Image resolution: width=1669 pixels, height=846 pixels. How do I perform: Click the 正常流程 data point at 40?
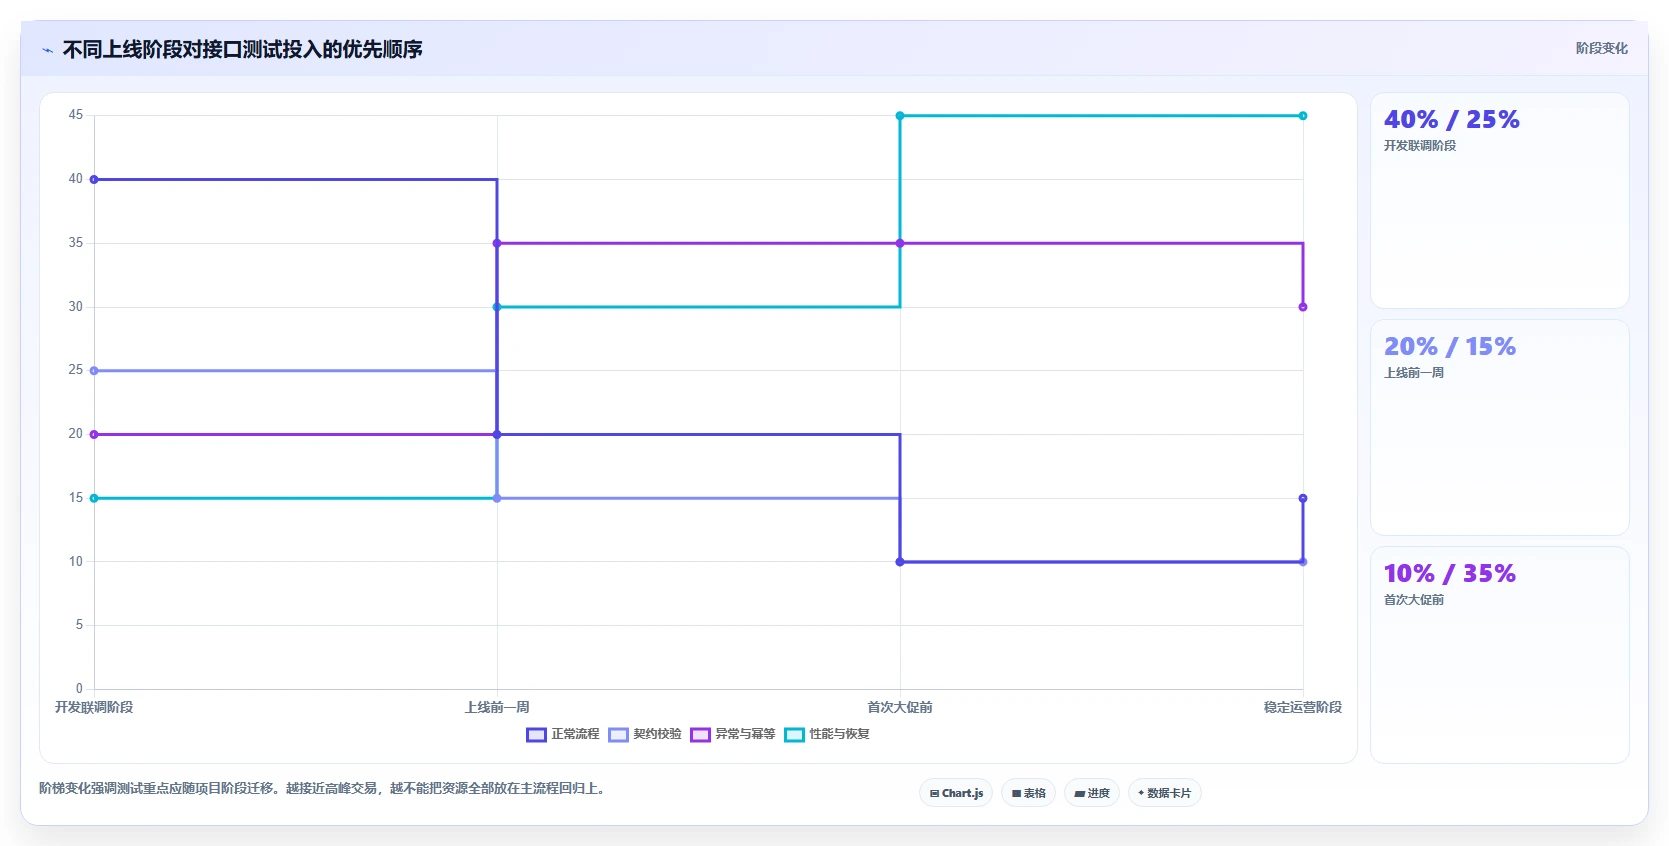(x=94, y=179)
